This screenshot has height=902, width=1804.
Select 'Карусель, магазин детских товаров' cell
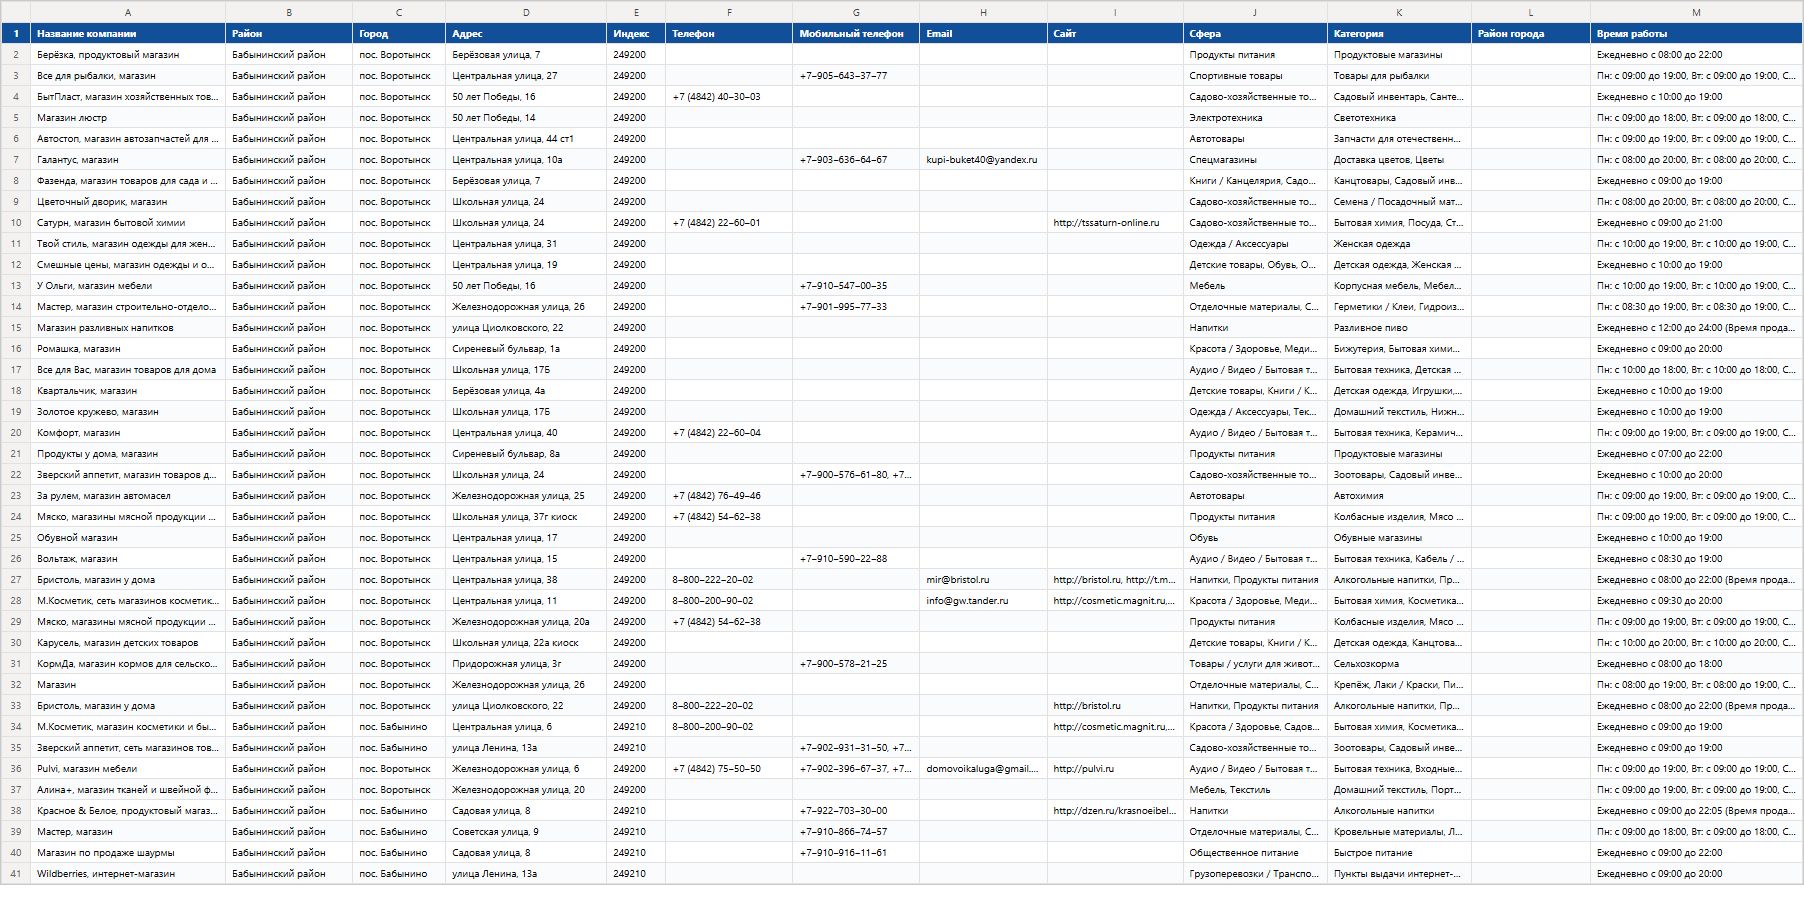click(x=128, y=643)
